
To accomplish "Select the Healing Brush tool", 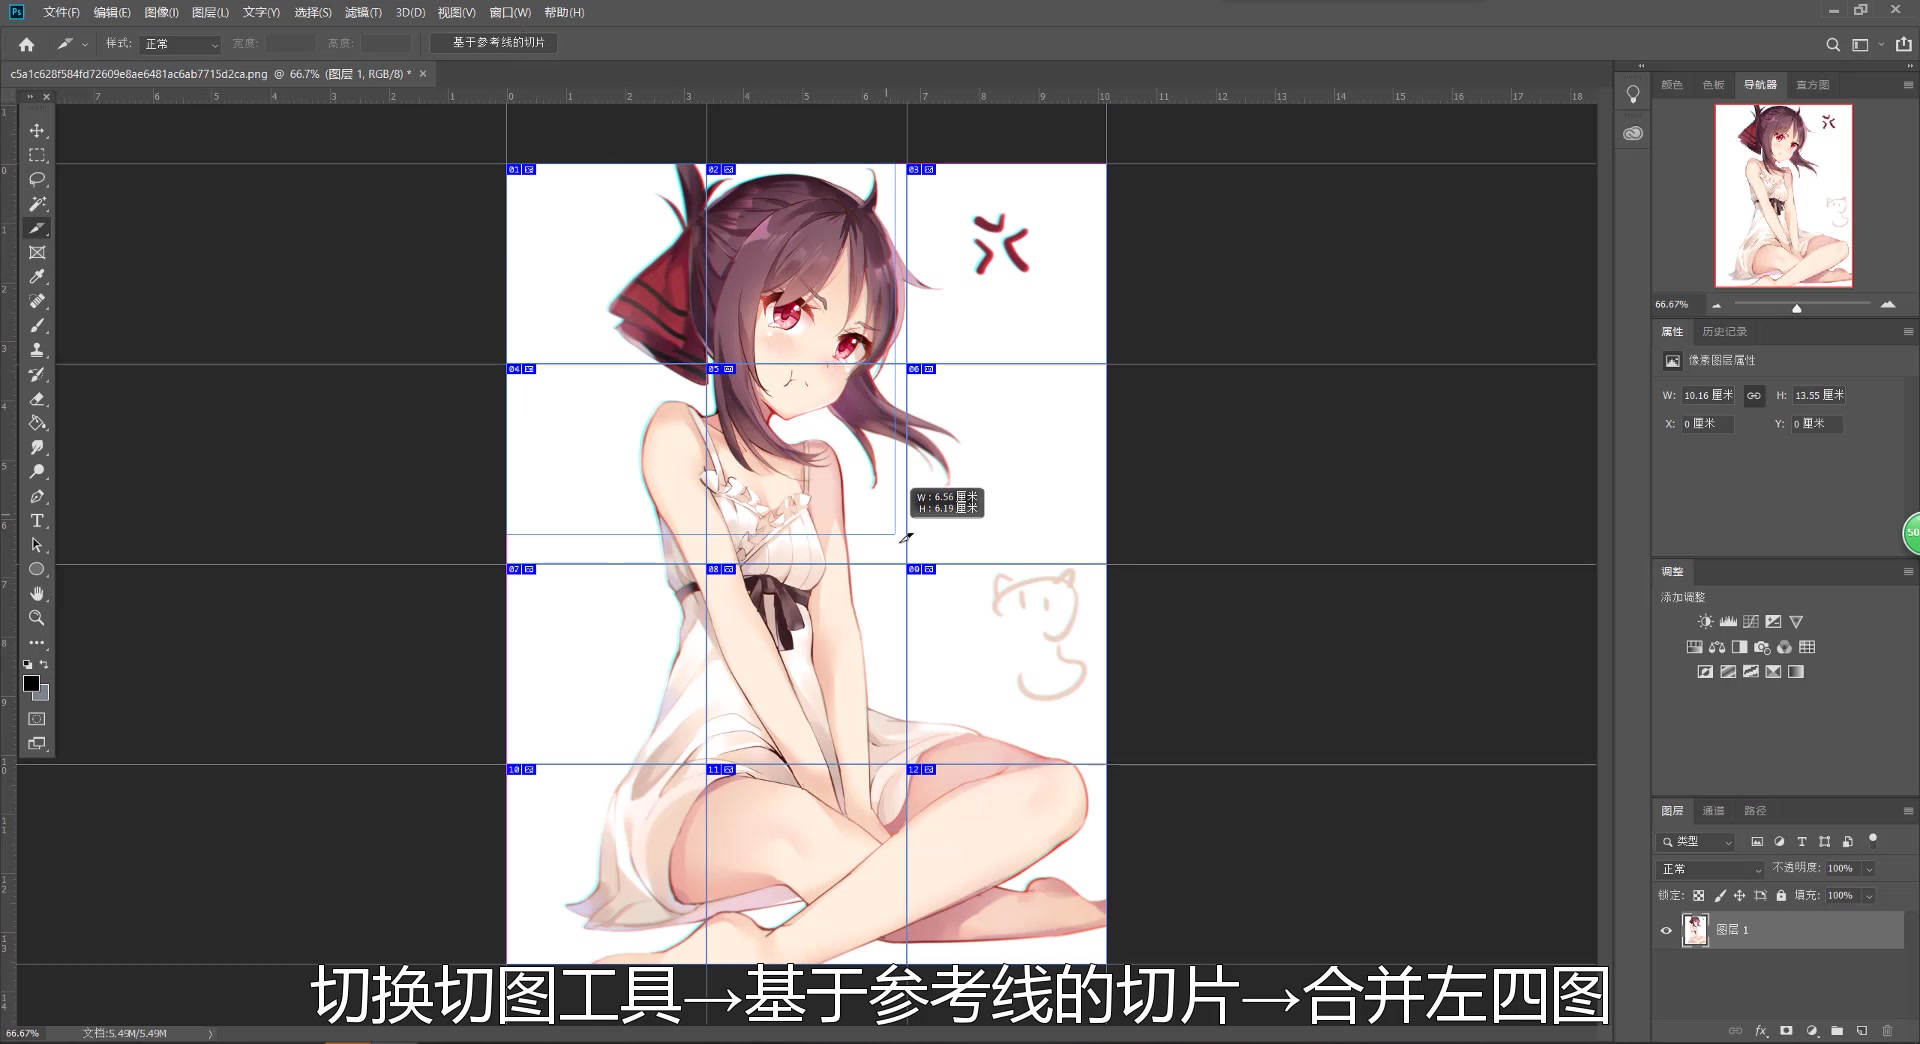I will 37,301.
